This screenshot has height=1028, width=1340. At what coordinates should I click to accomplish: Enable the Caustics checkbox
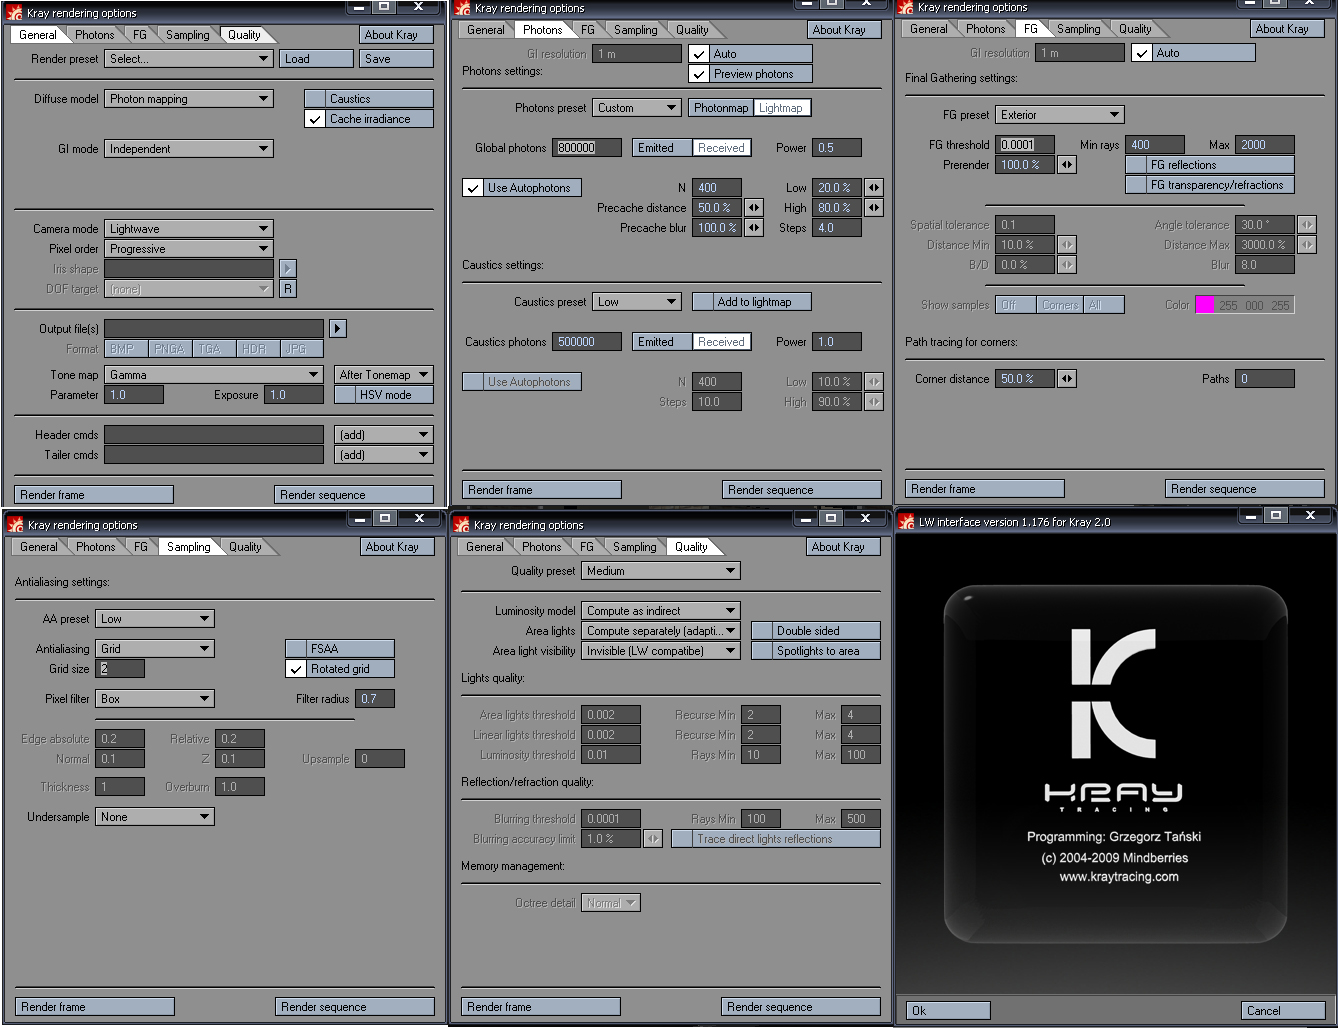click(316, 99)
